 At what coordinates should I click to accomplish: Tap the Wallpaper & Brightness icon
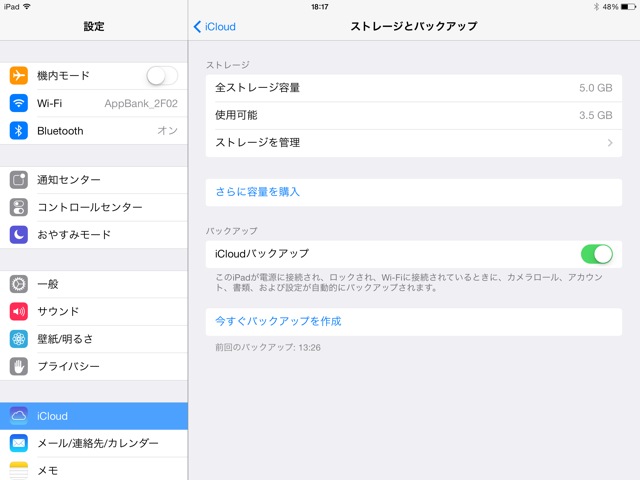click(19, 339)
